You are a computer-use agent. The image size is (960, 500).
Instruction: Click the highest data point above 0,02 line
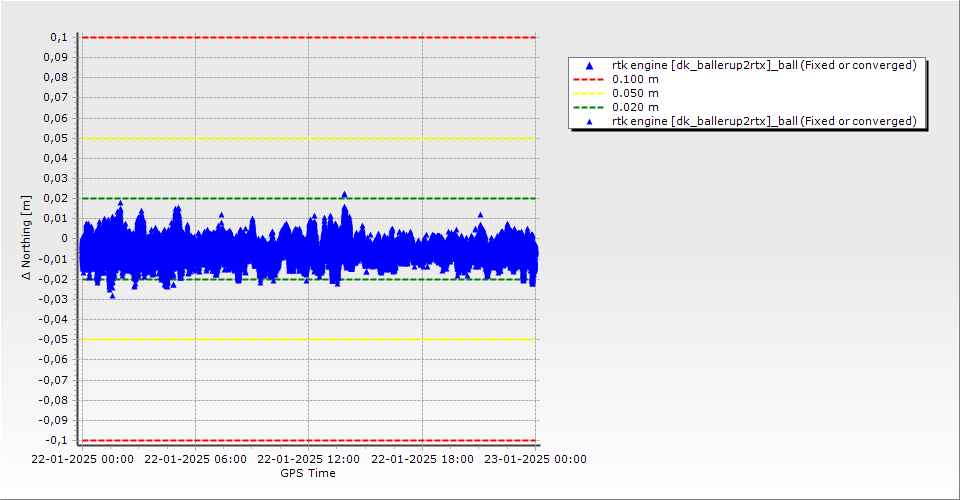point(344,195)
